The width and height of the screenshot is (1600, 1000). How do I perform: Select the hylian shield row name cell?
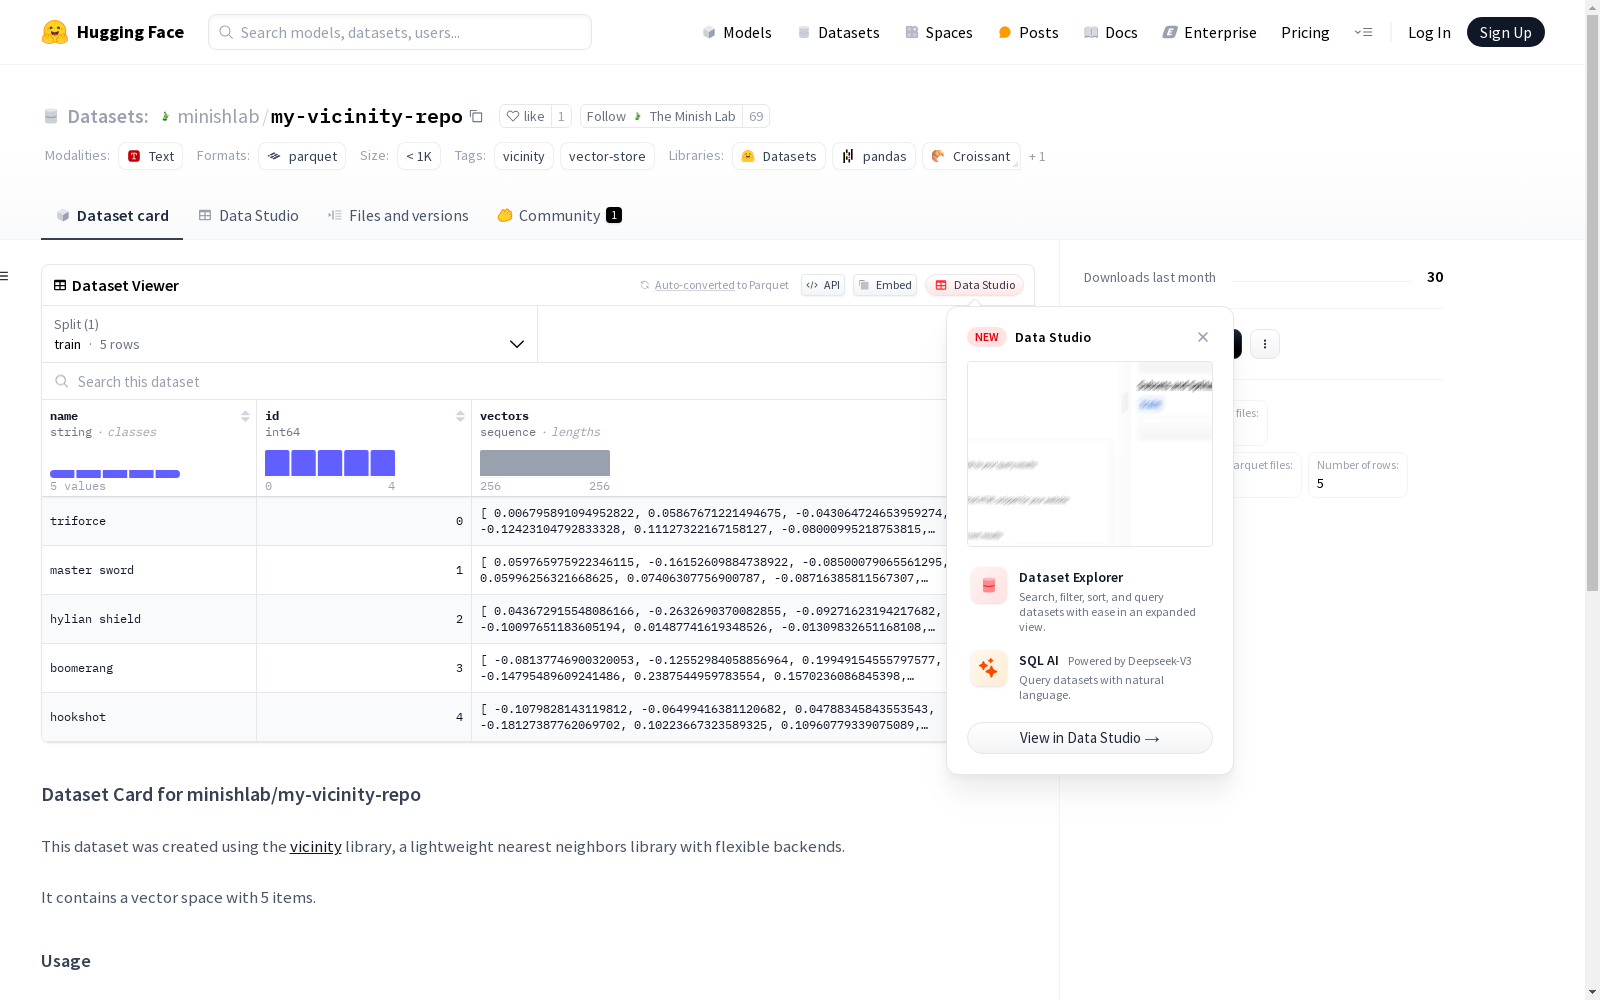pyautogui.click(x=149, y=619)
